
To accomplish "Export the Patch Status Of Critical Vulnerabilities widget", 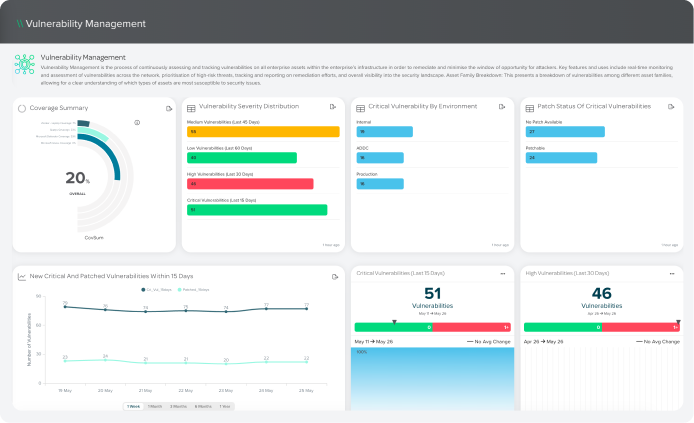I will (x=671, y=107).
